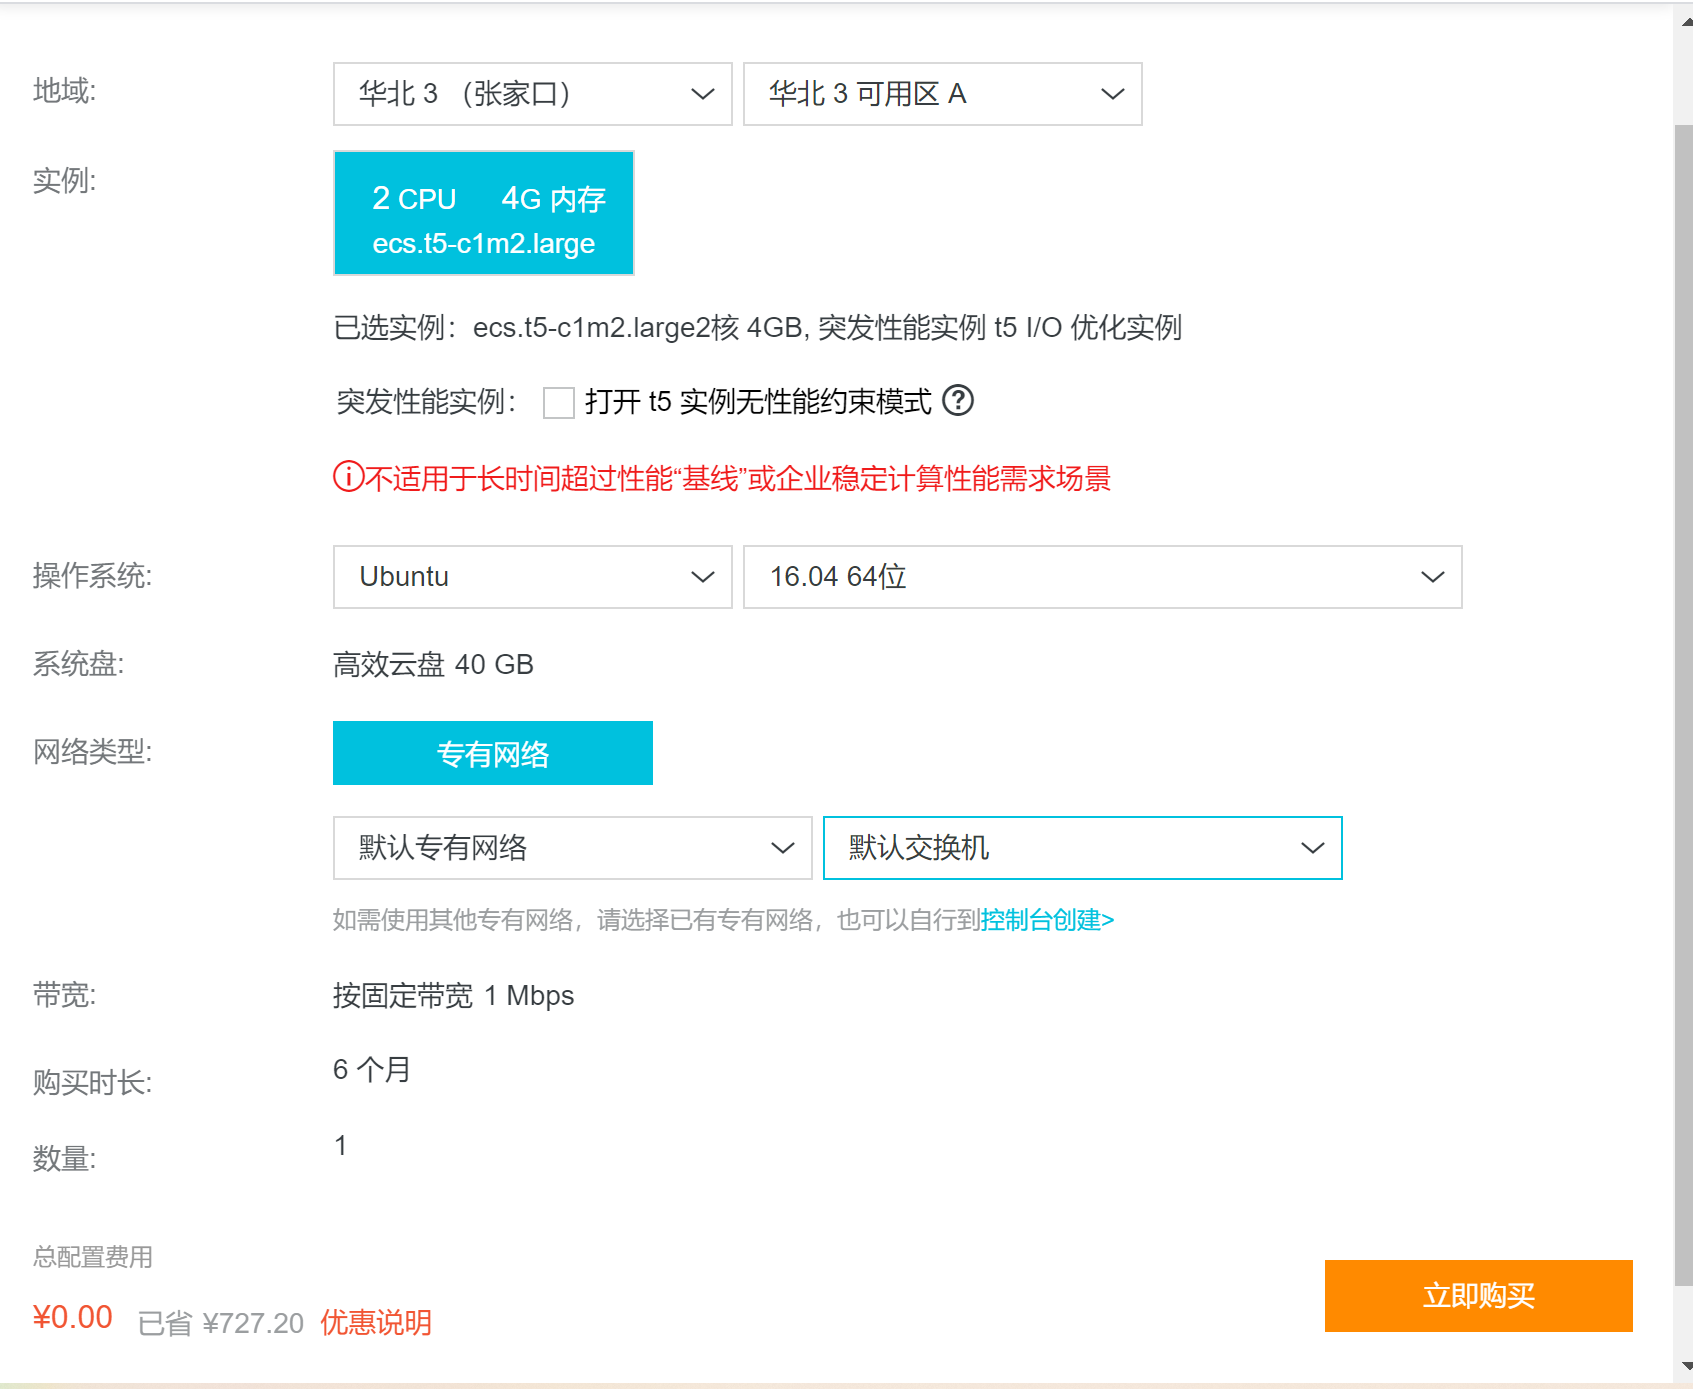Open the 华北 3（张家口）region dropdown
Screen dimensions: 1693x1389
pyautogui.click(x=532, y=94)
